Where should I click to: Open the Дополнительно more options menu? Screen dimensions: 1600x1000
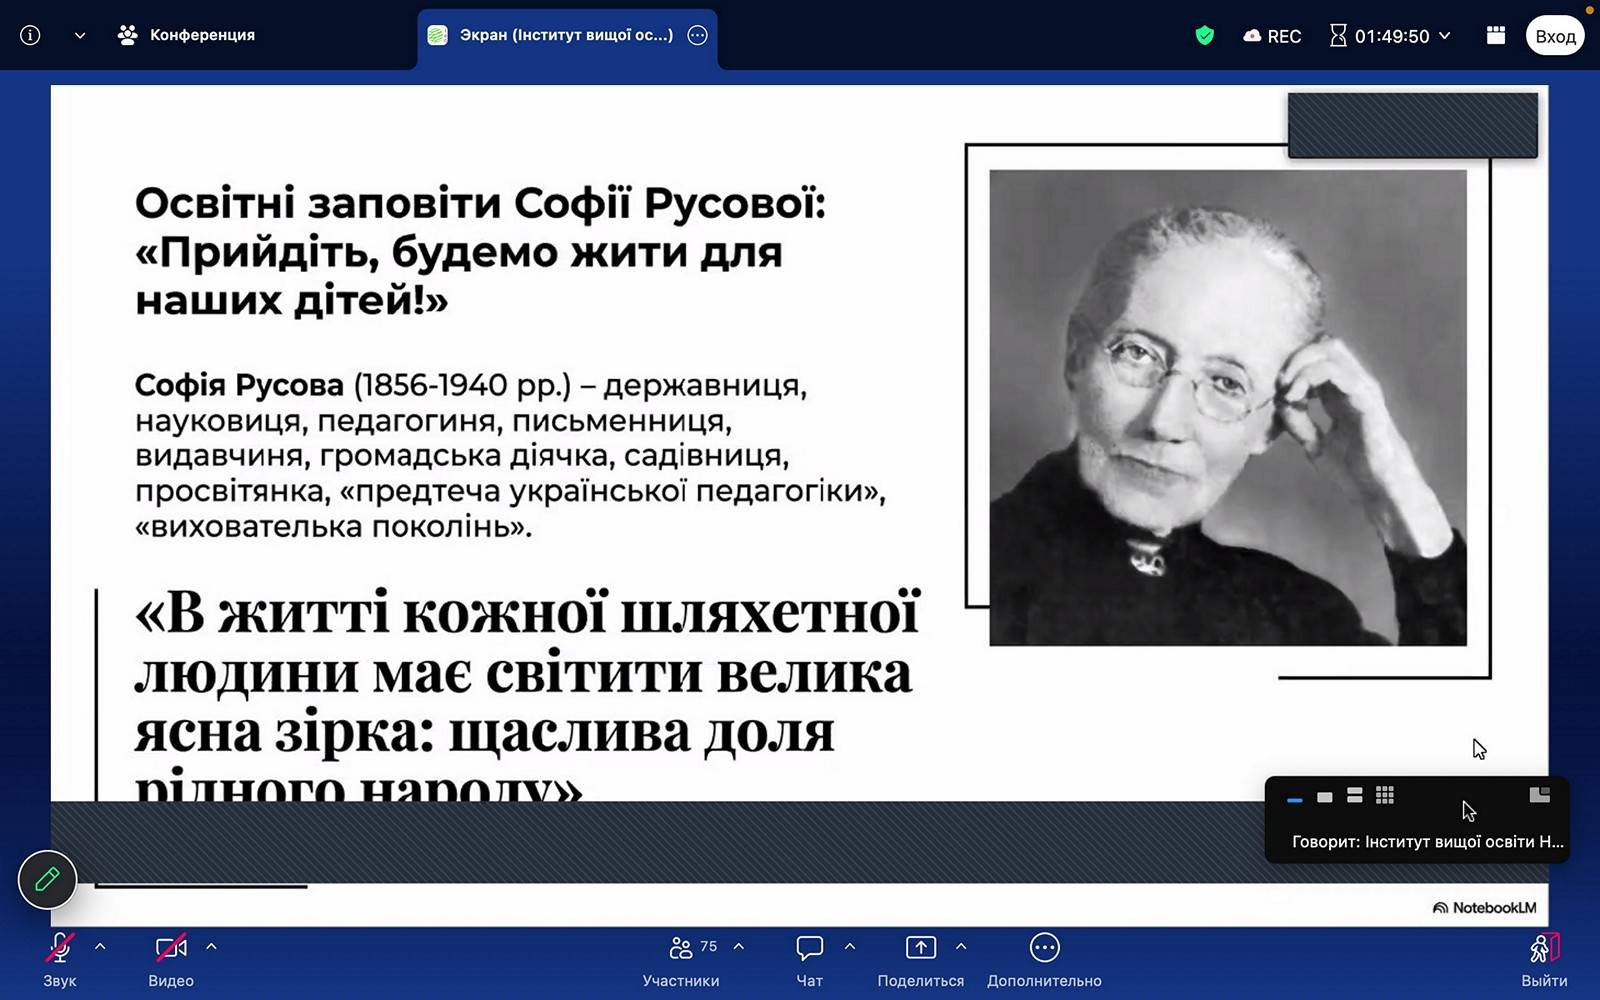[x=1044, y=958]
